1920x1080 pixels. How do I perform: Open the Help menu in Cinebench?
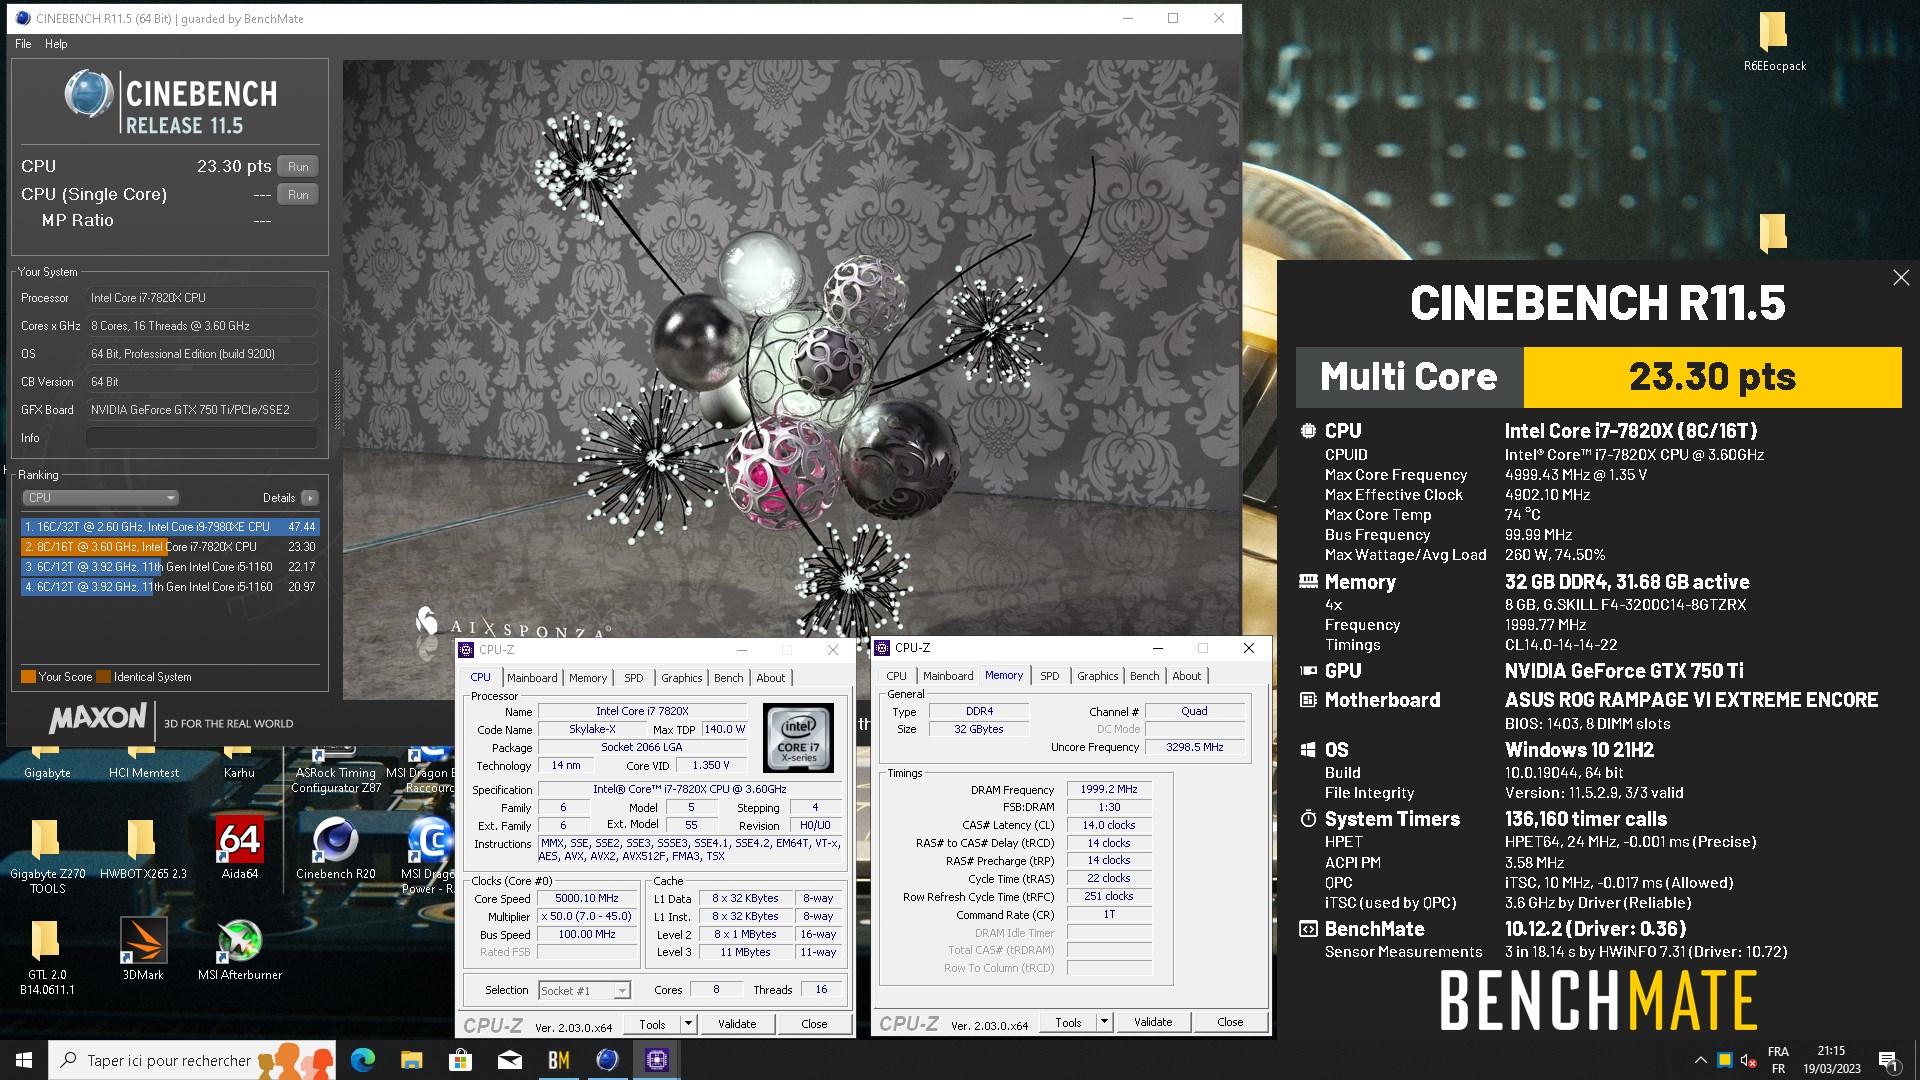pos(56,44)
